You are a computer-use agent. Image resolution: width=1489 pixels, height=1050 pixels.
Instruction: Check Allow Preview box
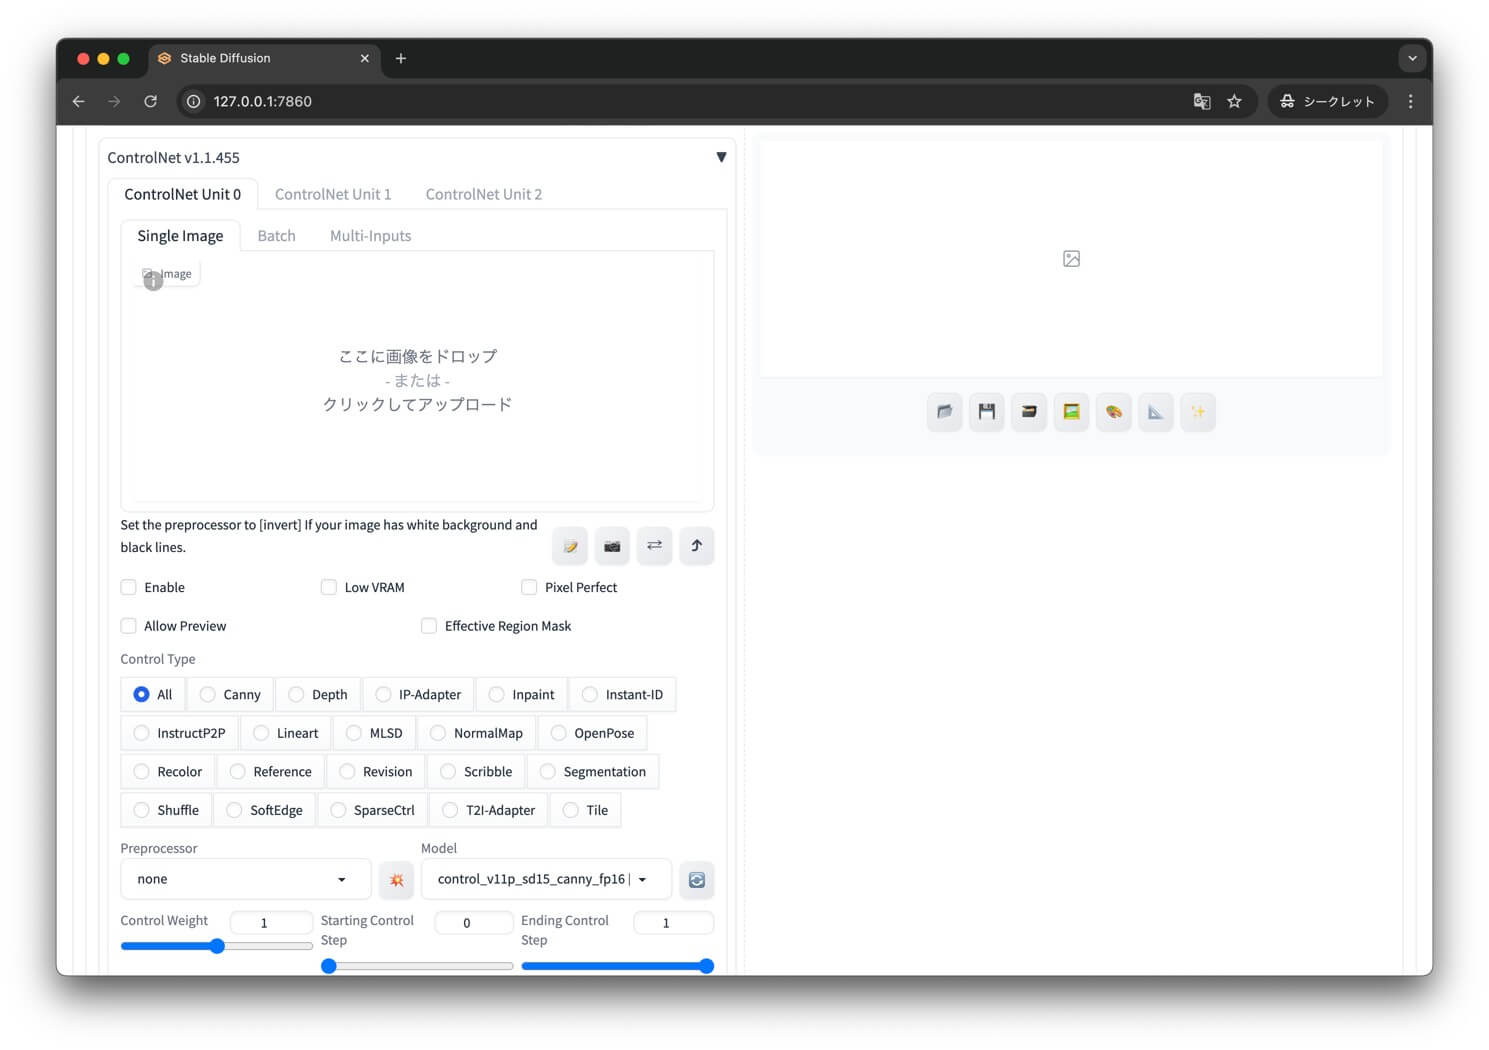coord(128,626)
